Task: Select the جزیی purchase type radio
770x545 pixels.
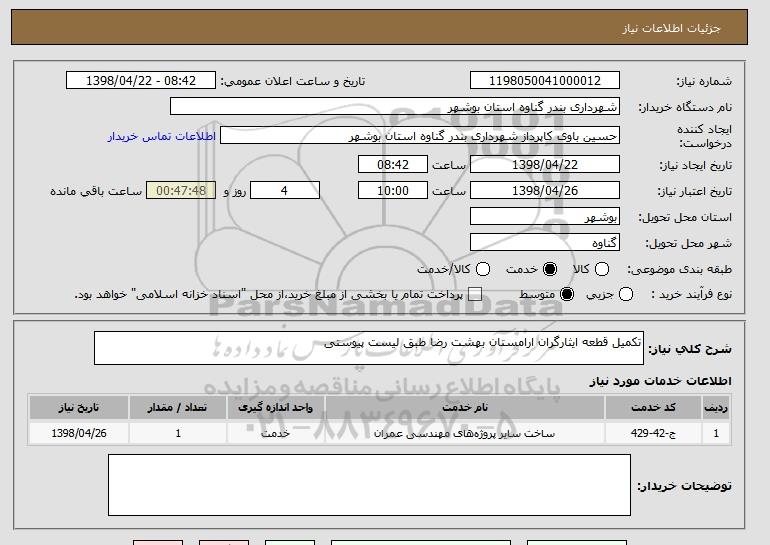Action: click(626, 294)
